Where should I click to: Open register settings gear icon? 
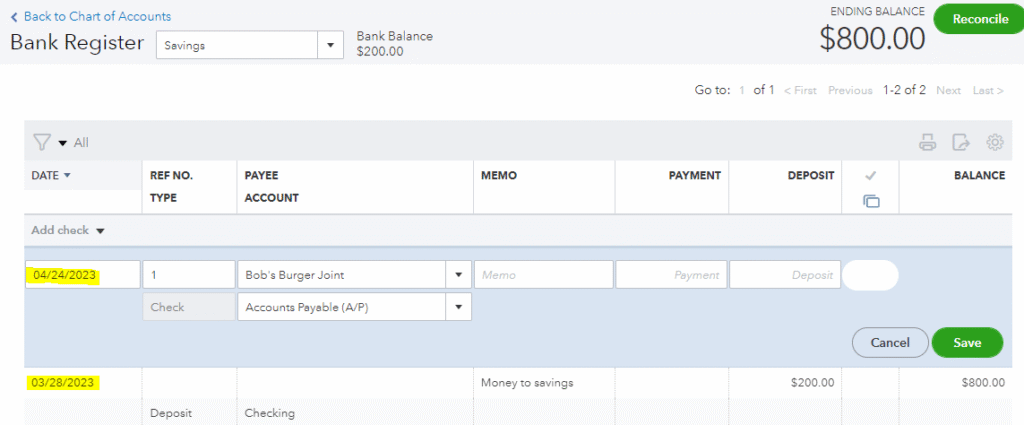pos(995,142)
